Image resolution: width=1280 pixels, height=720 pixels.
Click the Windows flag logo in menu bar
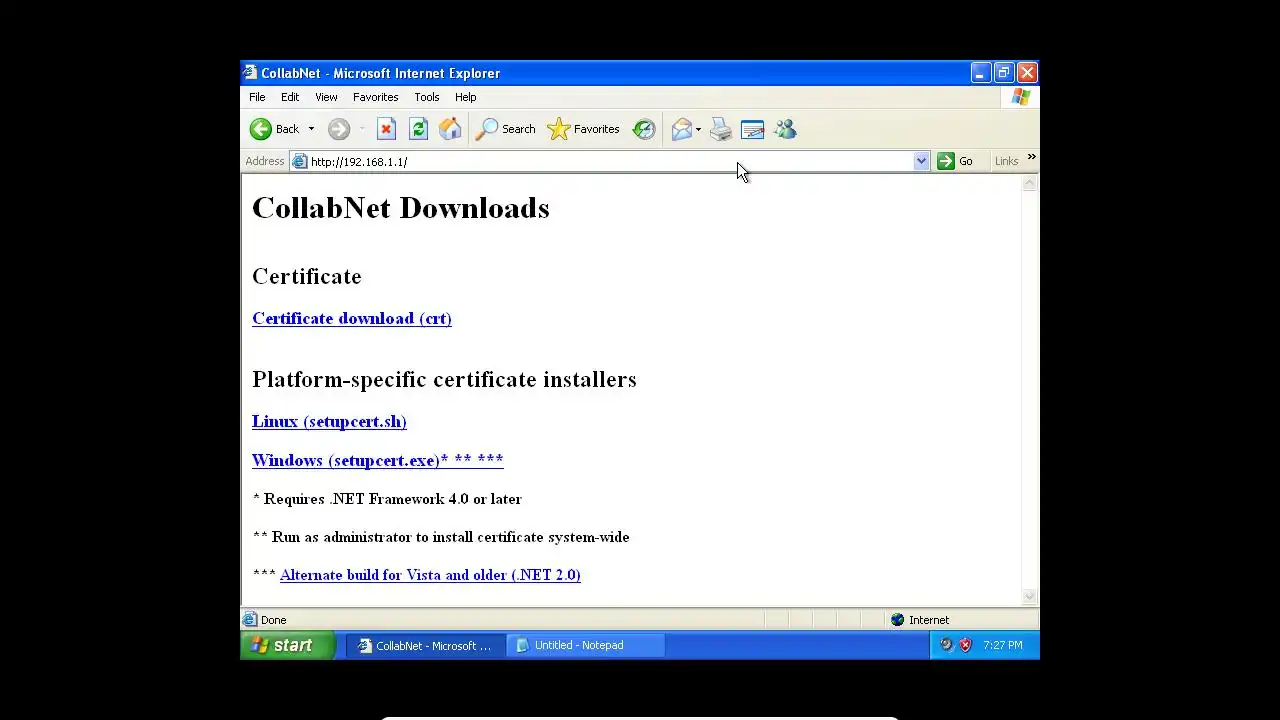pos(1020,97)
